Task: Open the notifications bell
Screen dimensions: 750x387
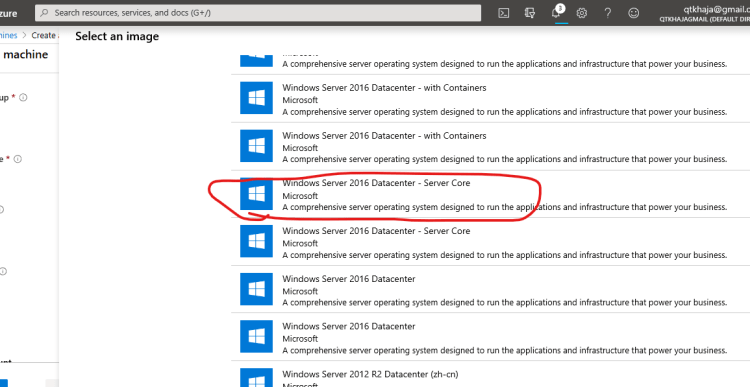Action: (556, 13)
